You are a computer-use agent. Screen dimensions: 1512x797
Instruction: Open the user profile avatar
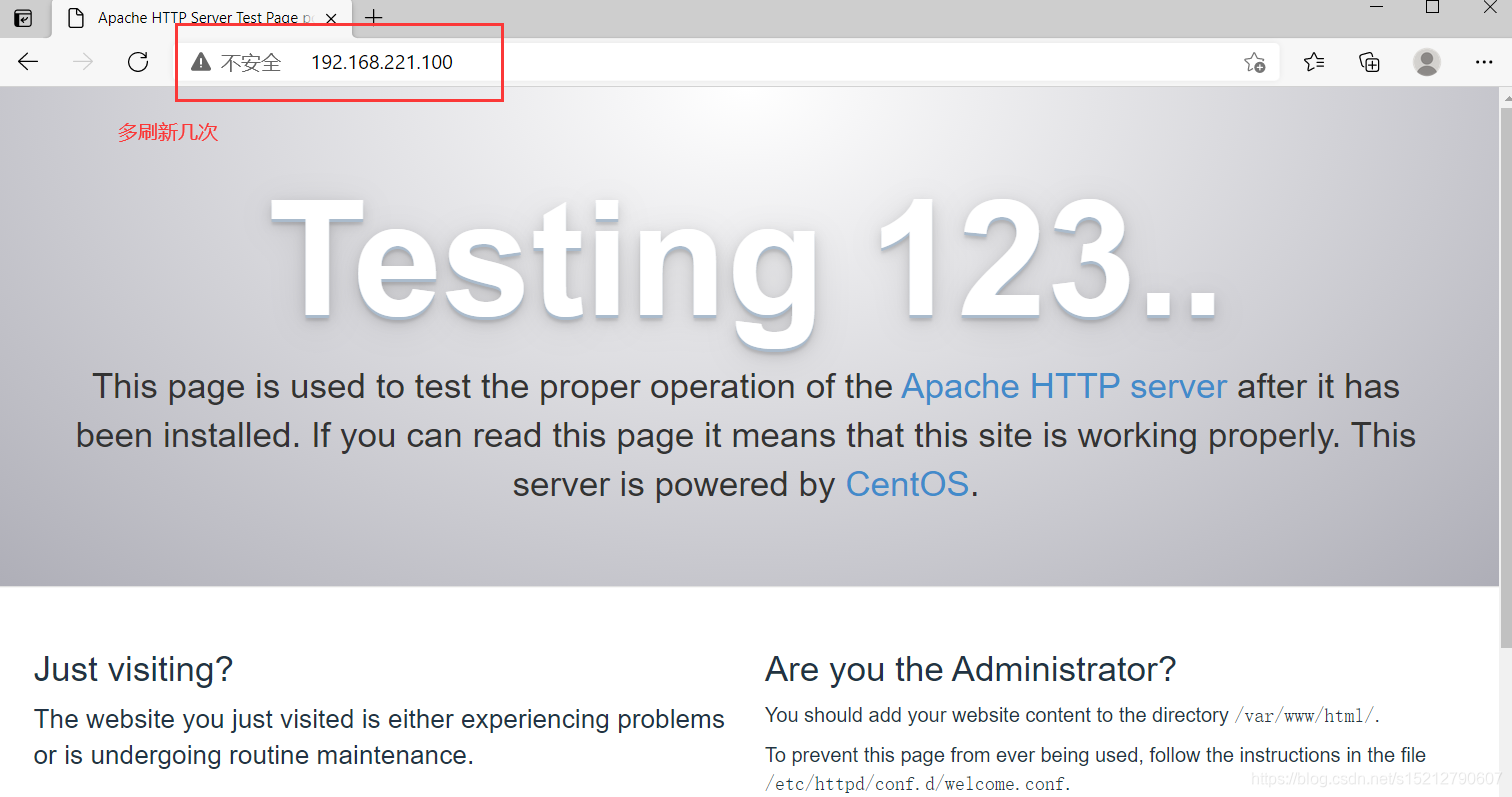[1427, 62]
